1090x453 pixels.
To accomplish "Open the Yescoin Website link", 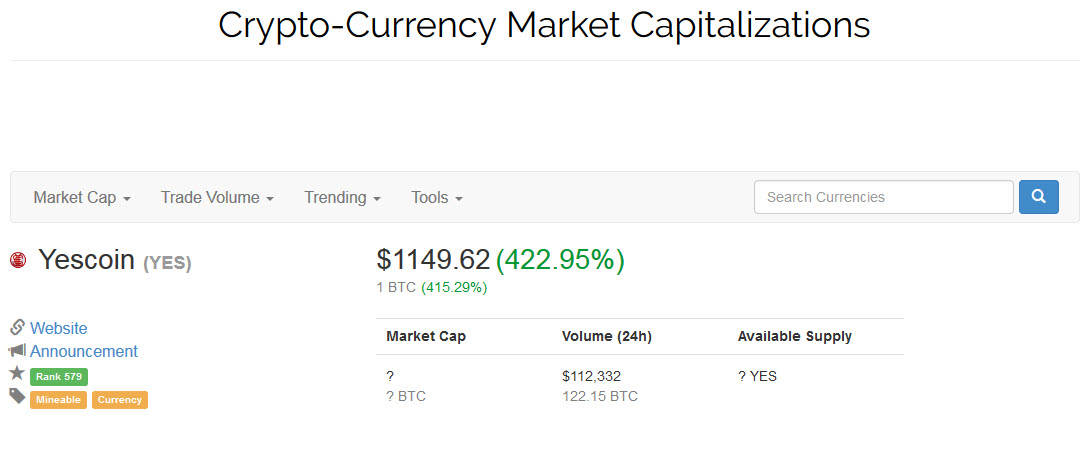I will [x=58, y=328].
